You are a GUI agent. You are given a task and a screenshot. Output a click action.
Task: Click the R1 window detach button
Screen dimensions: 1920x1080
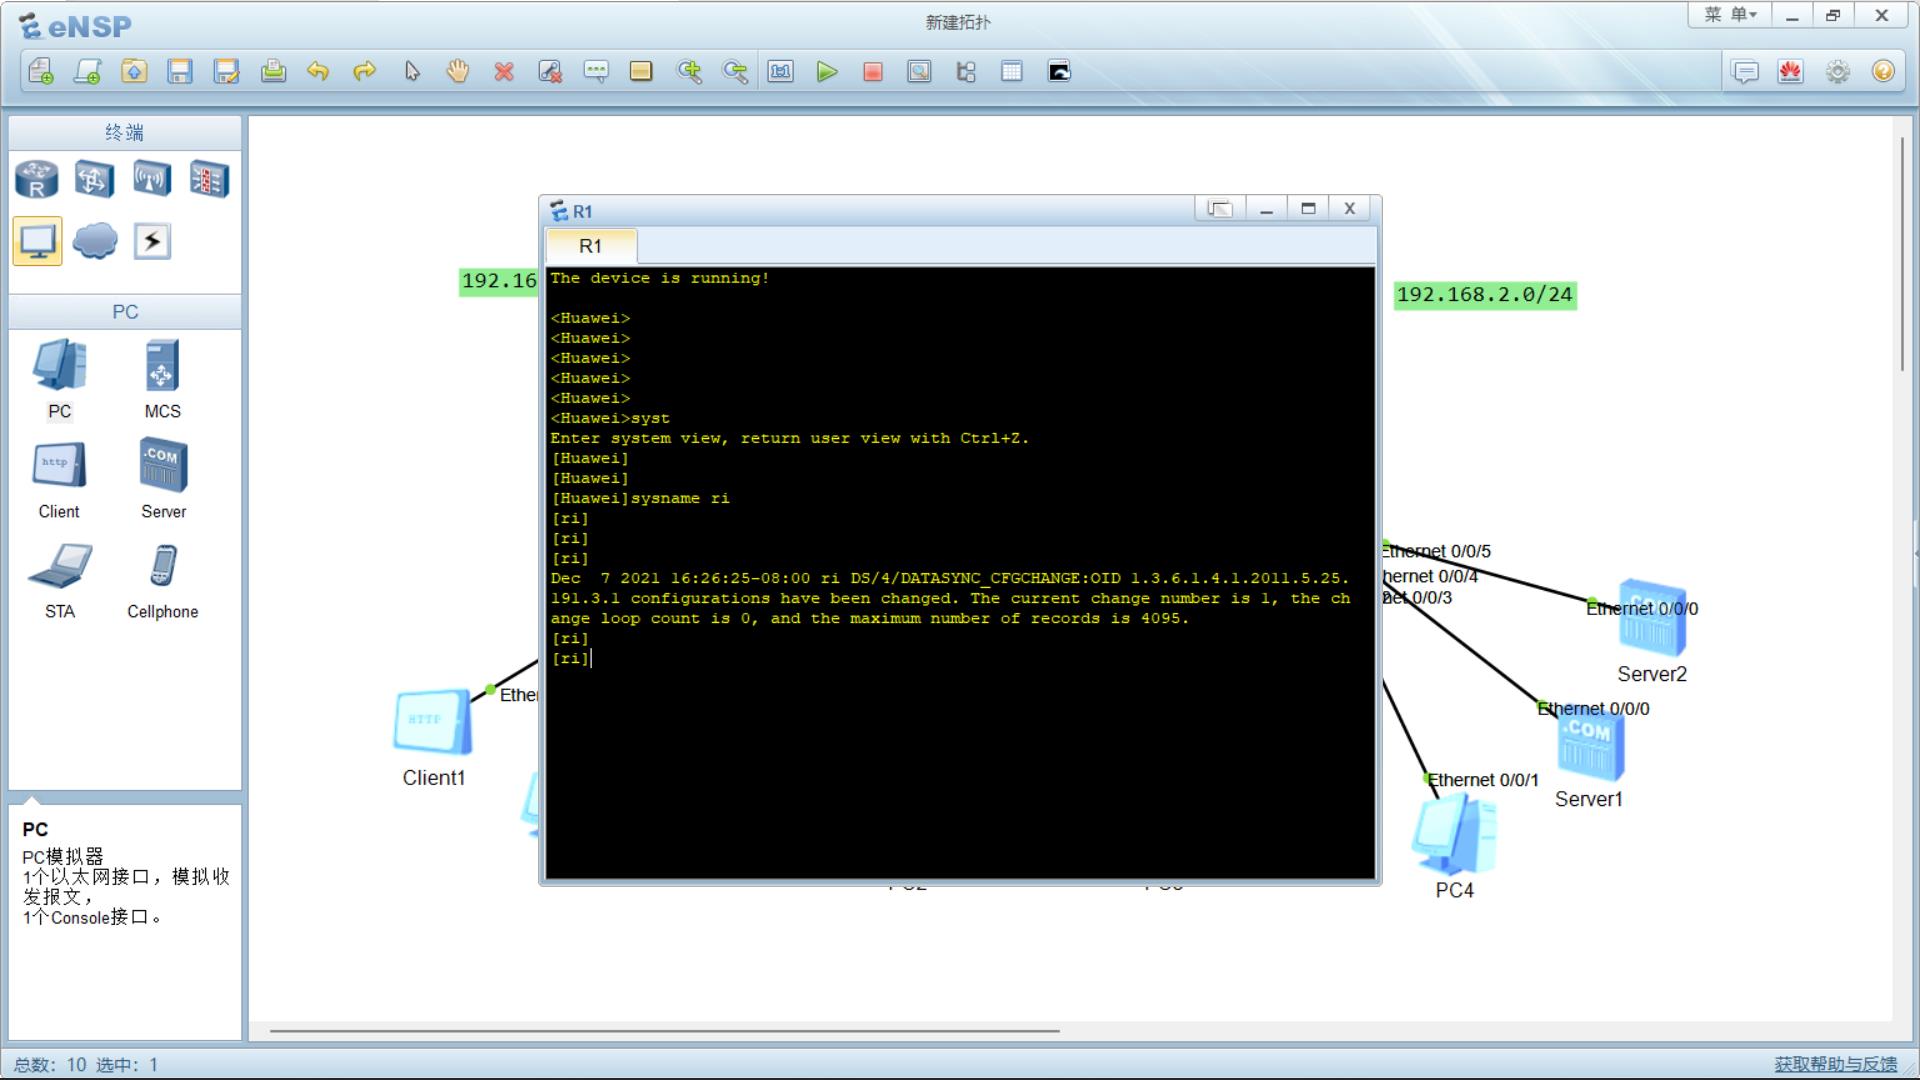click(1219, 208)
